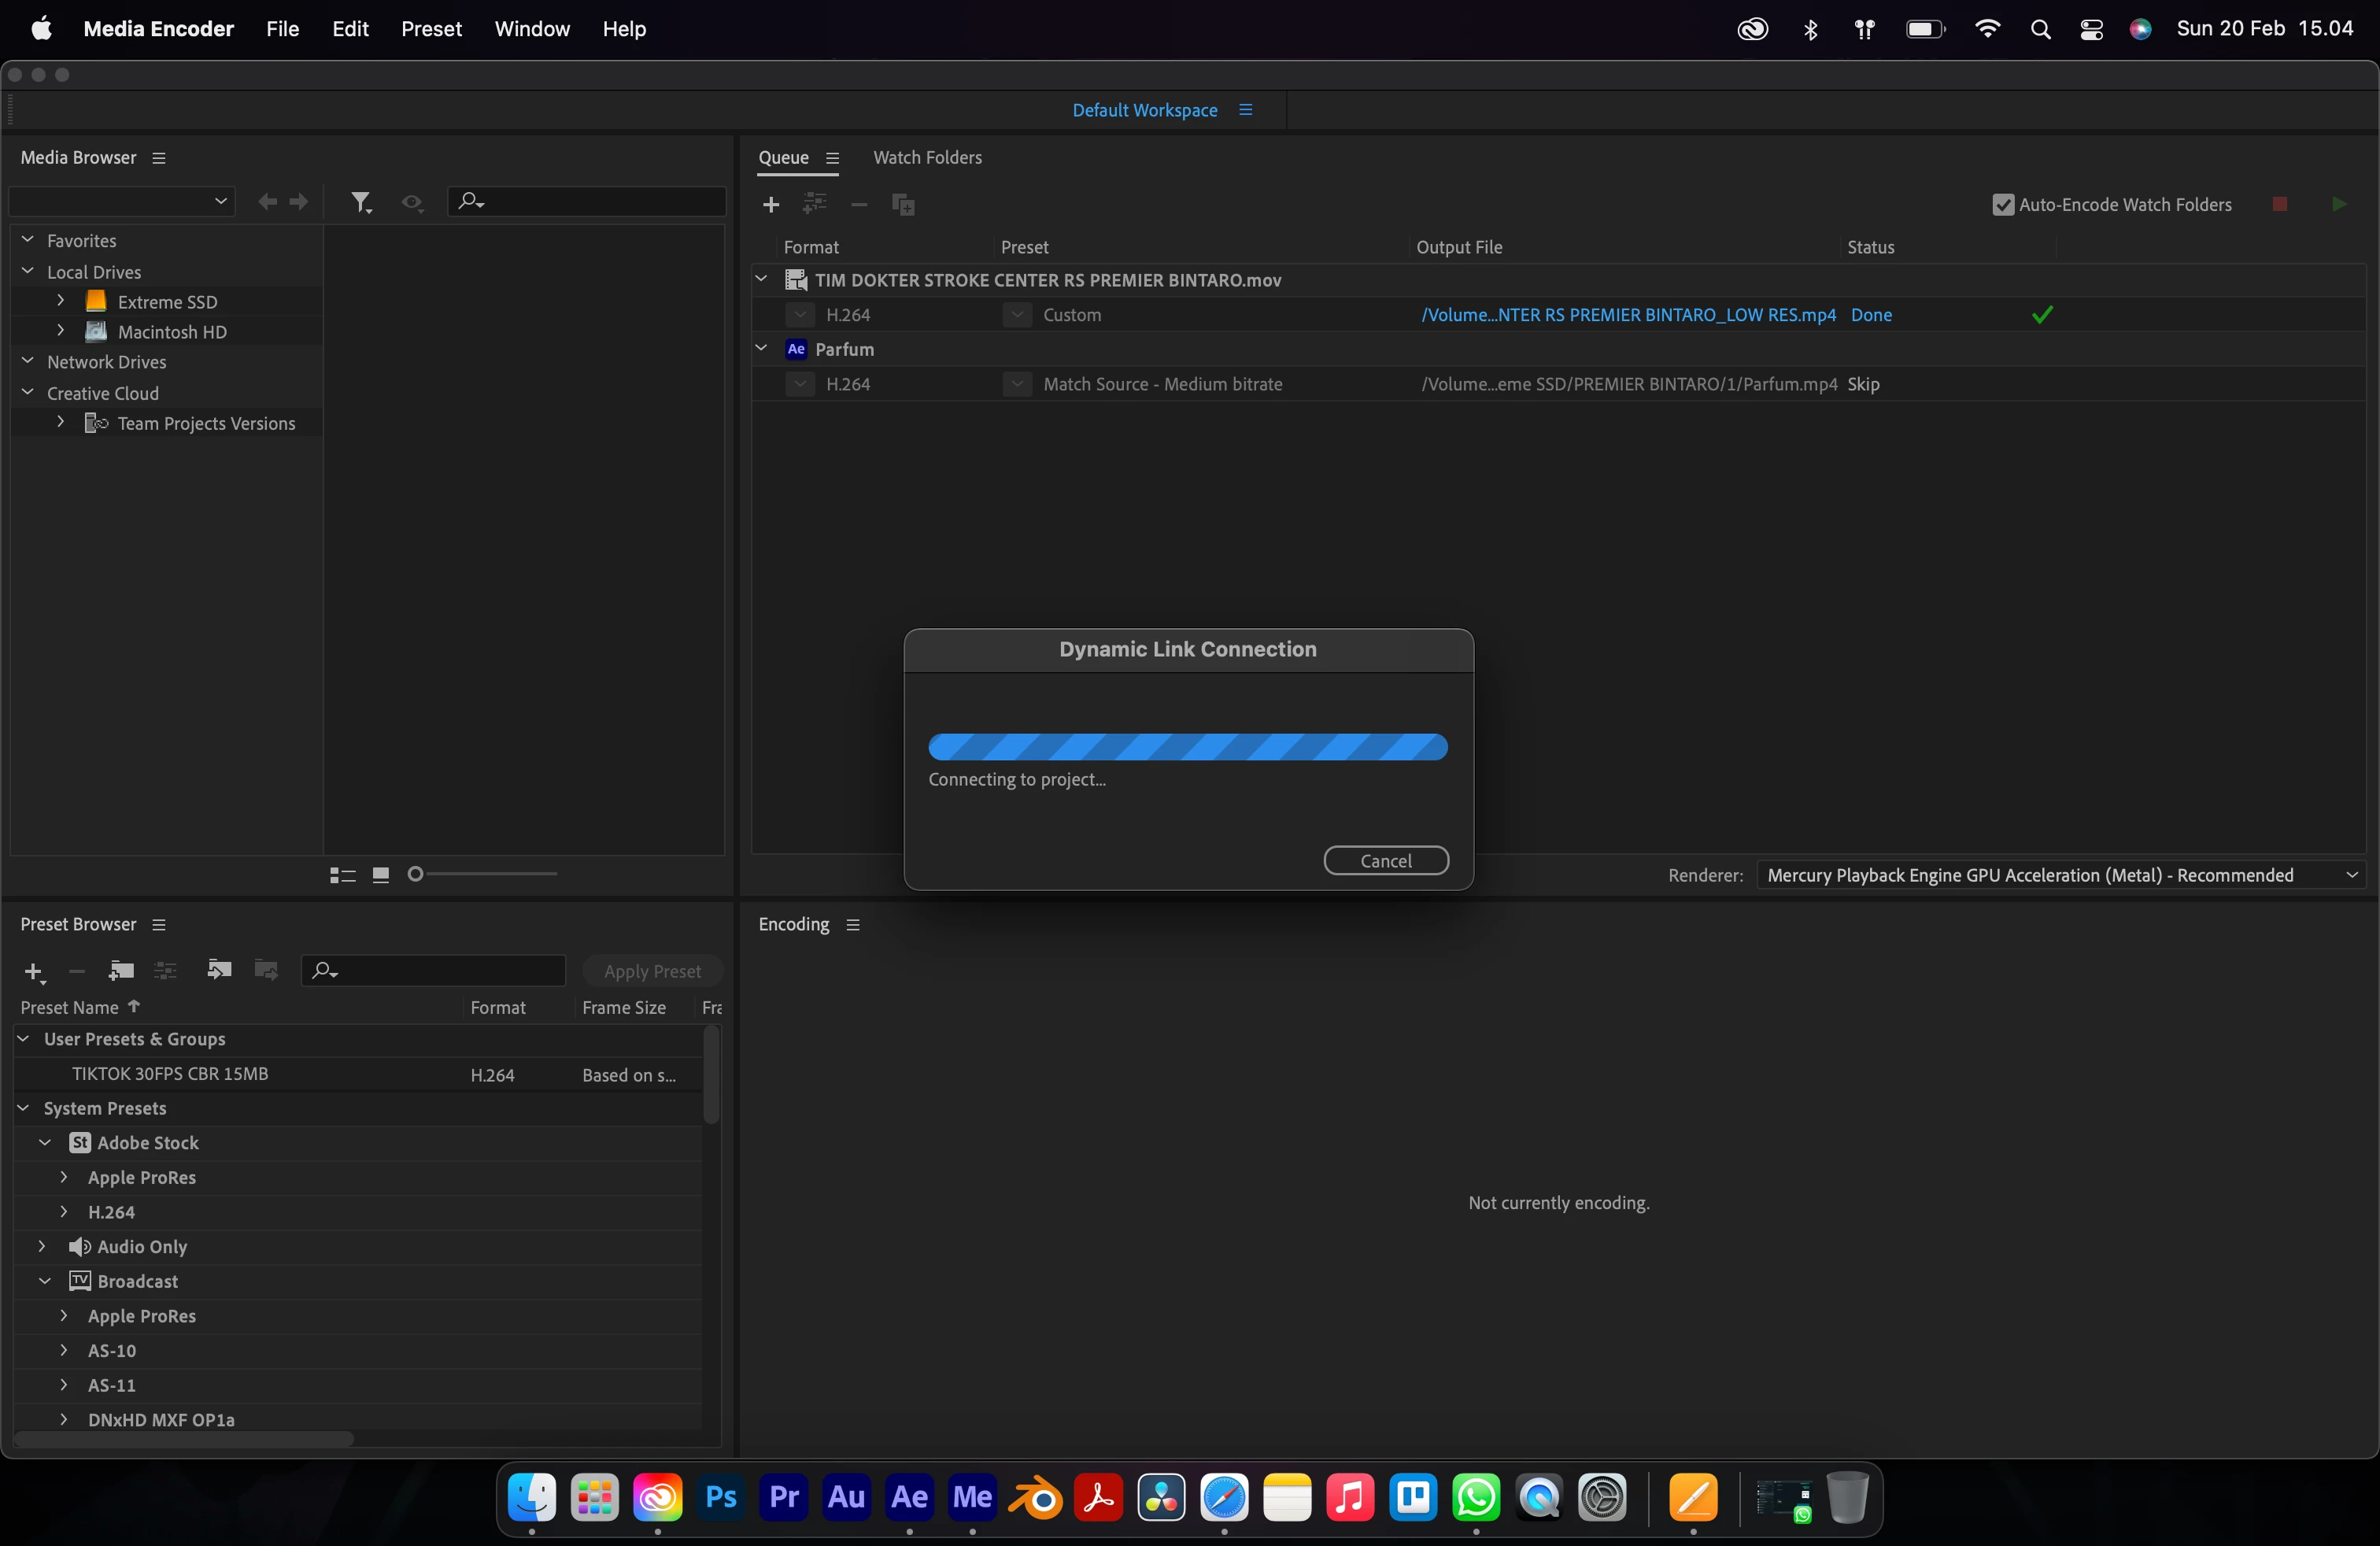Cancel the Dynamic Link Connection dialog

1385,861
